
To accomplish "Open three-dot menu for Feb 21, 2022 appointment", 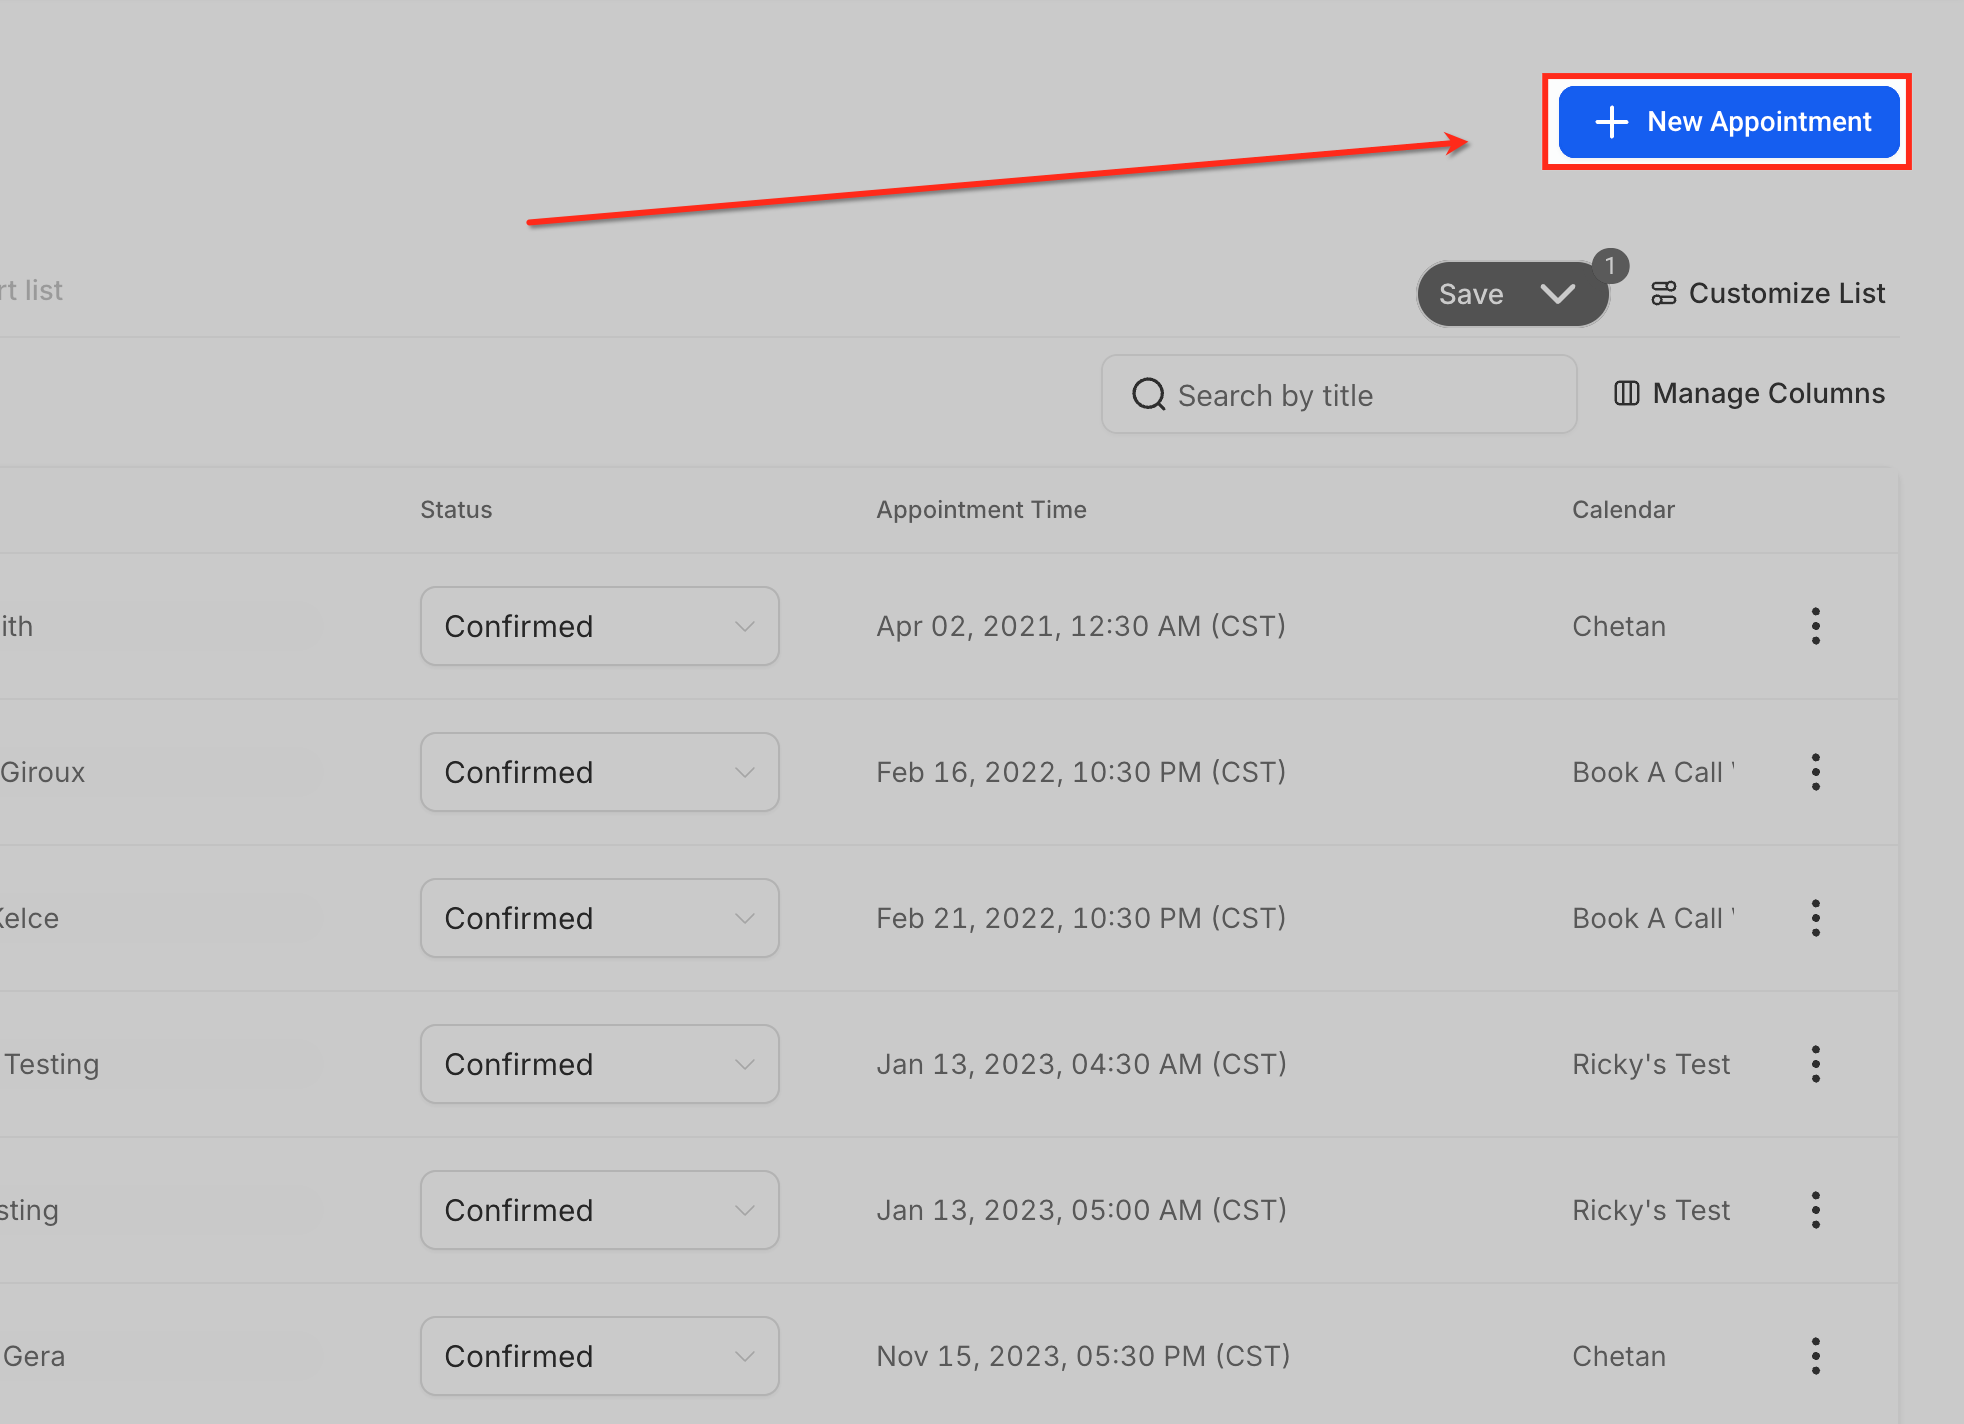I will pos(1815,918).
